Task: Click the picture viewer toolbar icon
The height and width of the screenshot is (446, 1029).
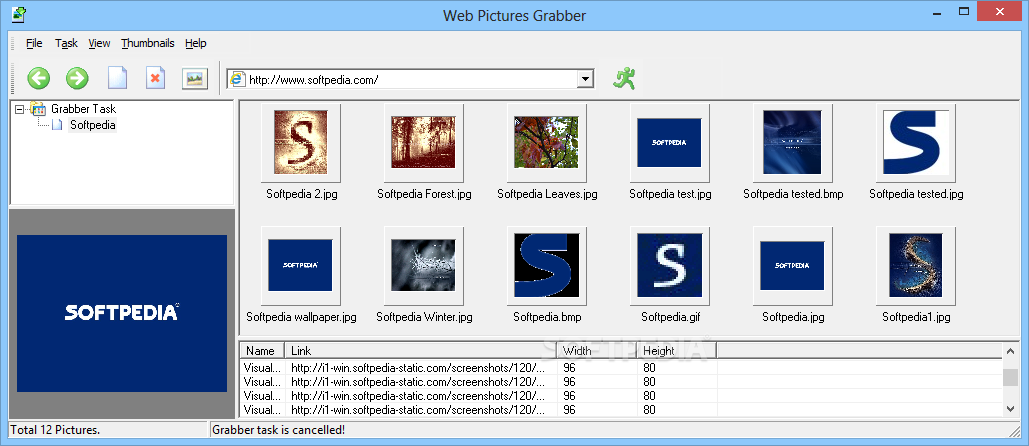Action: coord(195,79)
